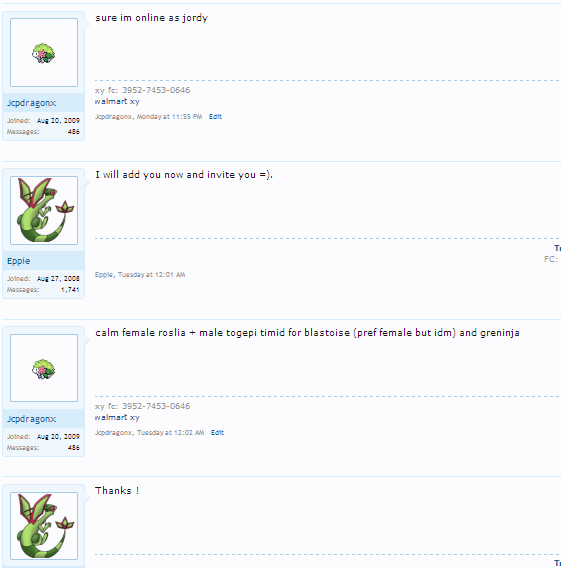Edit the Tuesday 12:02 AM post

[x=217, y=433]
